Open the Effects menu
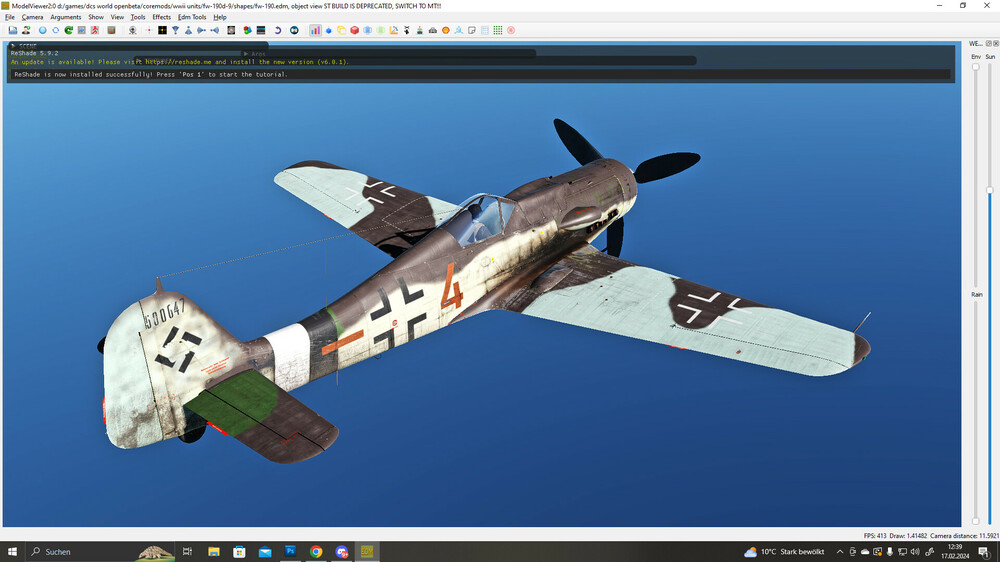 161,17
